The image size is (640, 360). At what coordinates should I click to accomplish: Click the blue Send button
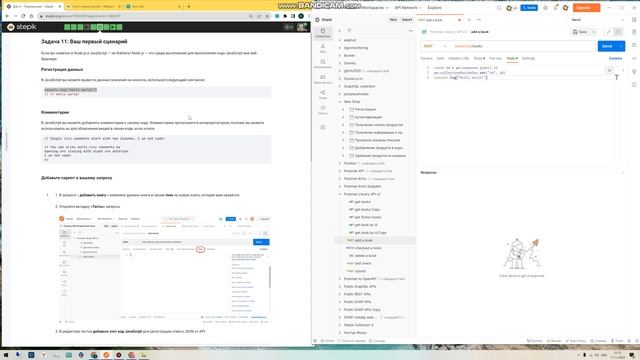[607, 46]
